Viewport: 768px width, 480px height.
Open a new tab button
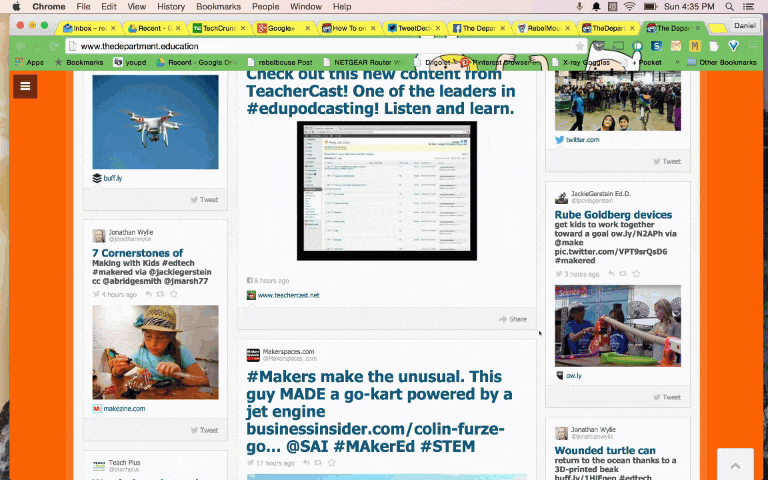pyautogui.click(x=718, y=28)
